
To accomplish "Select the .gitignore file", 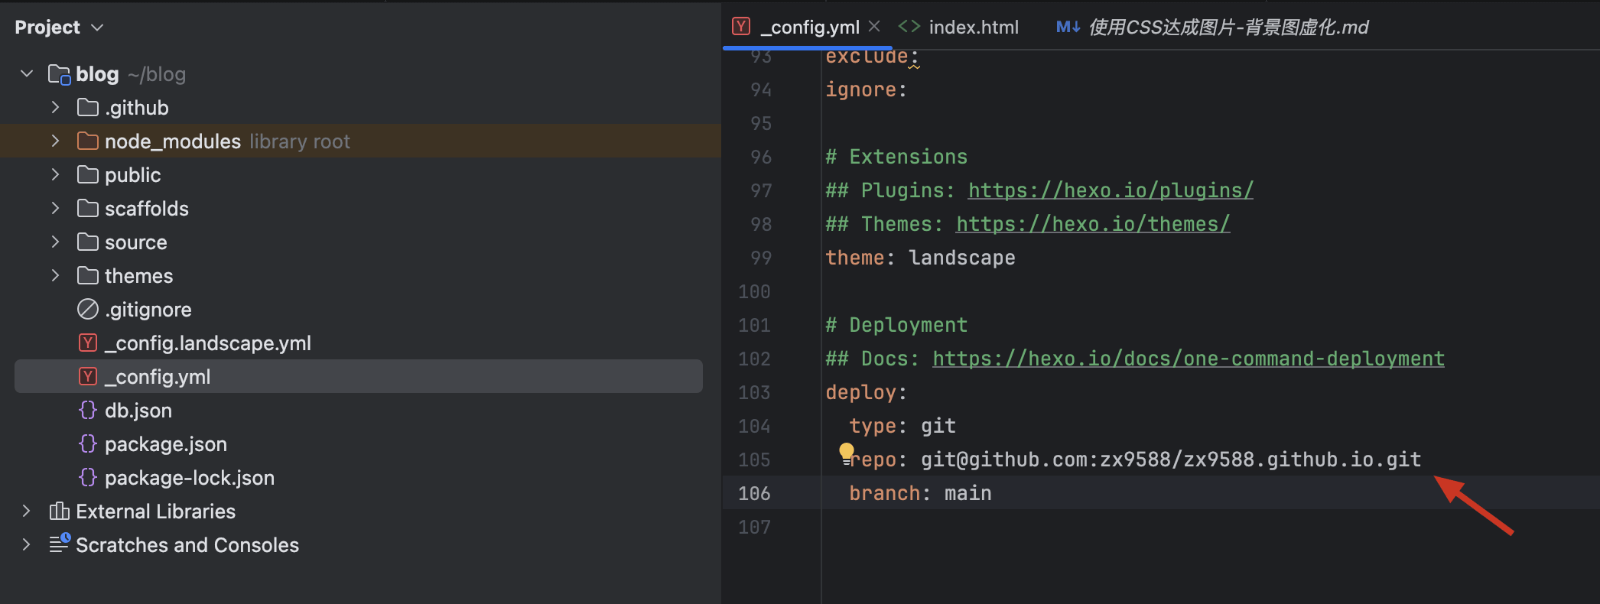I will pos(148,309).
